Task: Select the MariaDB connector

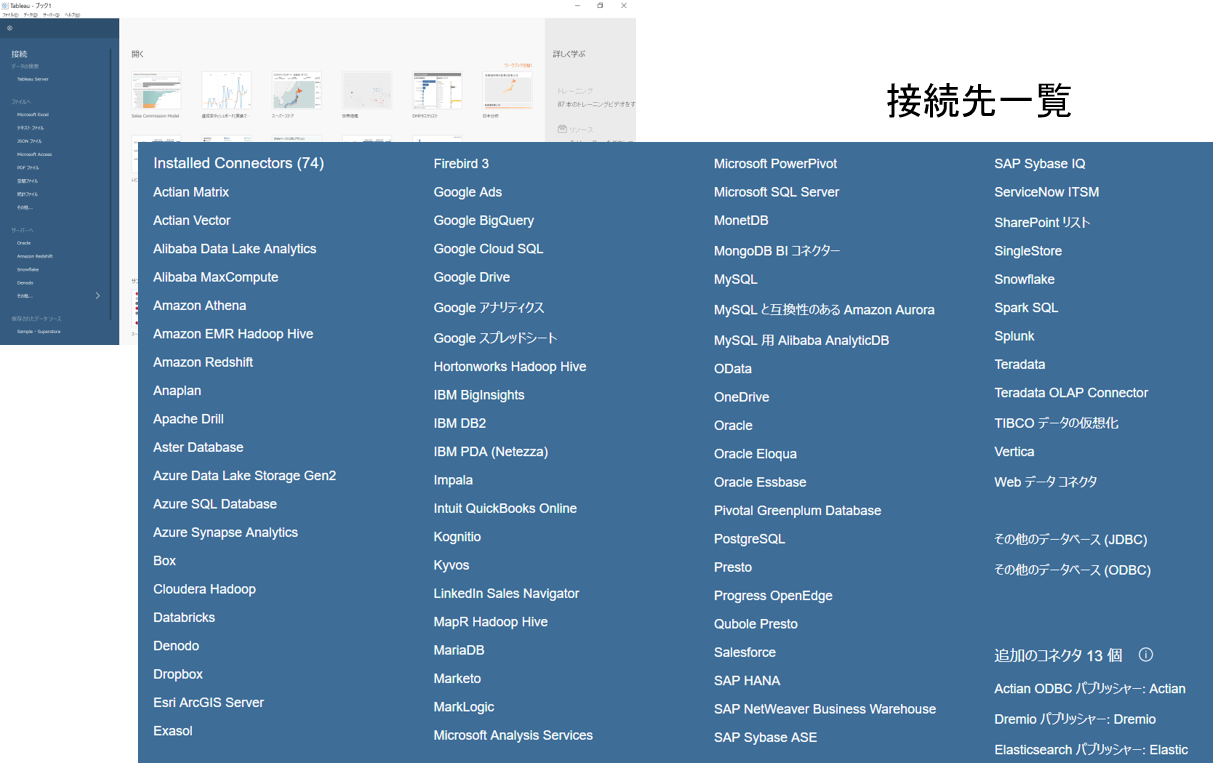Action: 459,651
